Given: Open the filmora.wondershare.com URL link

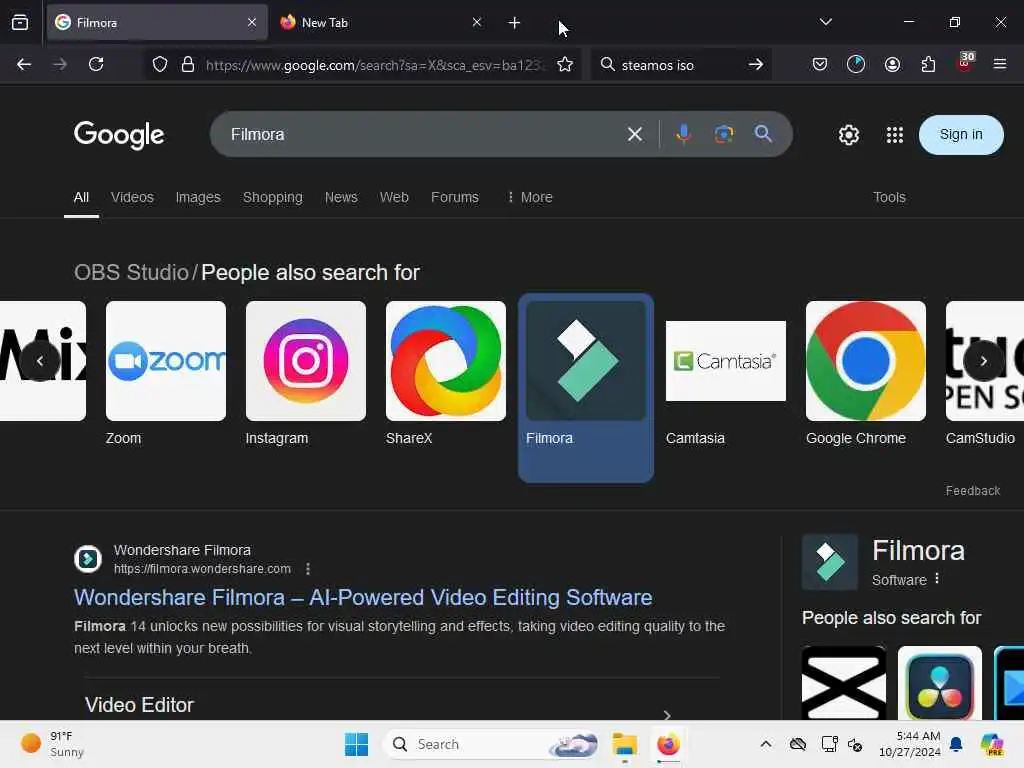Looking at the screenshot, I should click(x=202, y=569).
